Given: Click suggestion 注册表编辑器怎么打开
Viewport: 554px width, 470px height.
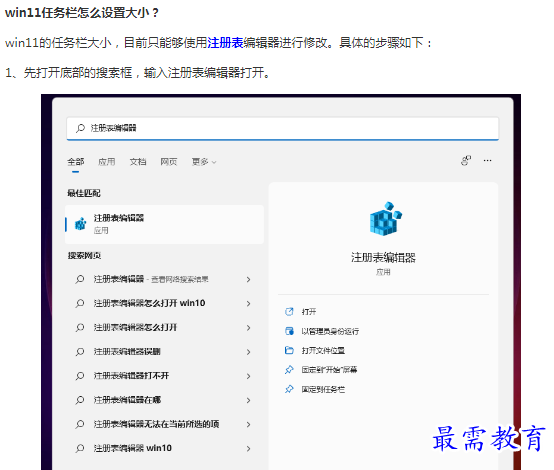Looking at the screenshot, I should (x=135, y=327).
